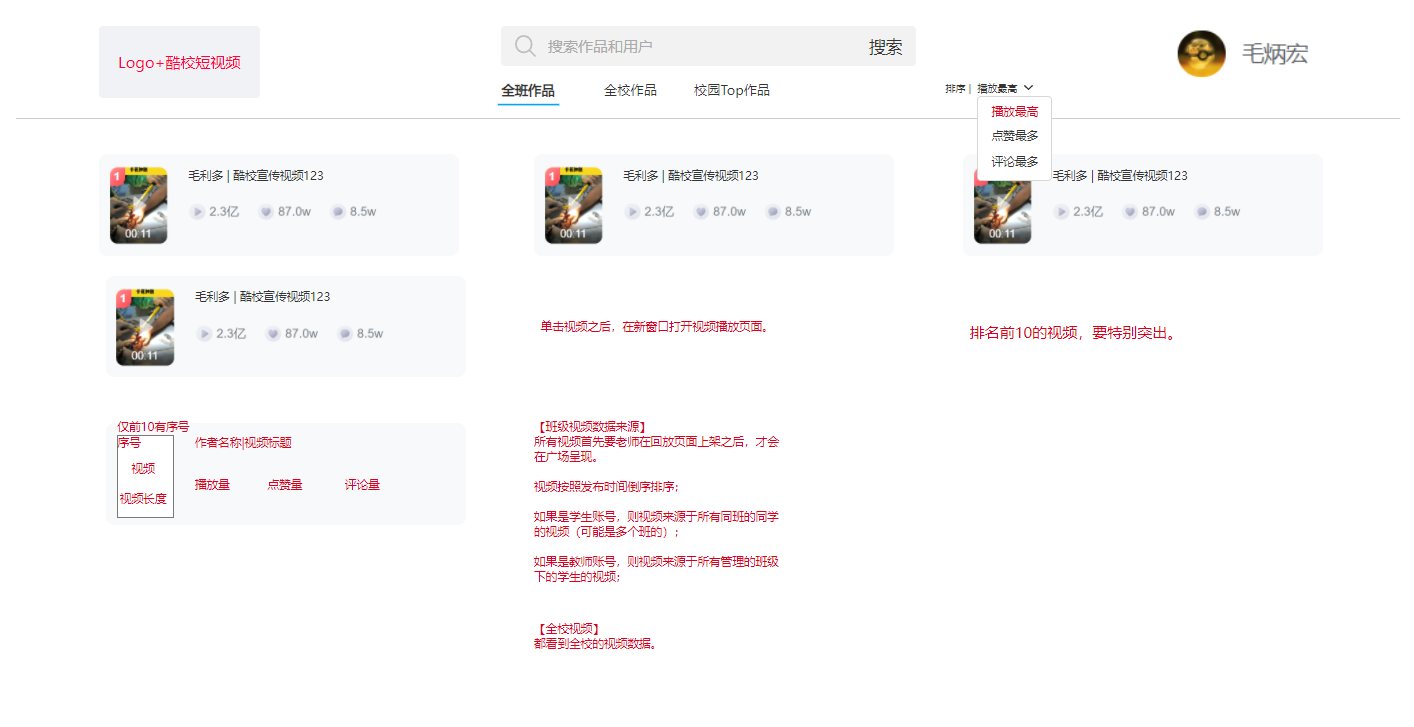Click the 作者名称|视频标题 placeholder text
This screenshot has height=727, width=1414.
(243, 443)
